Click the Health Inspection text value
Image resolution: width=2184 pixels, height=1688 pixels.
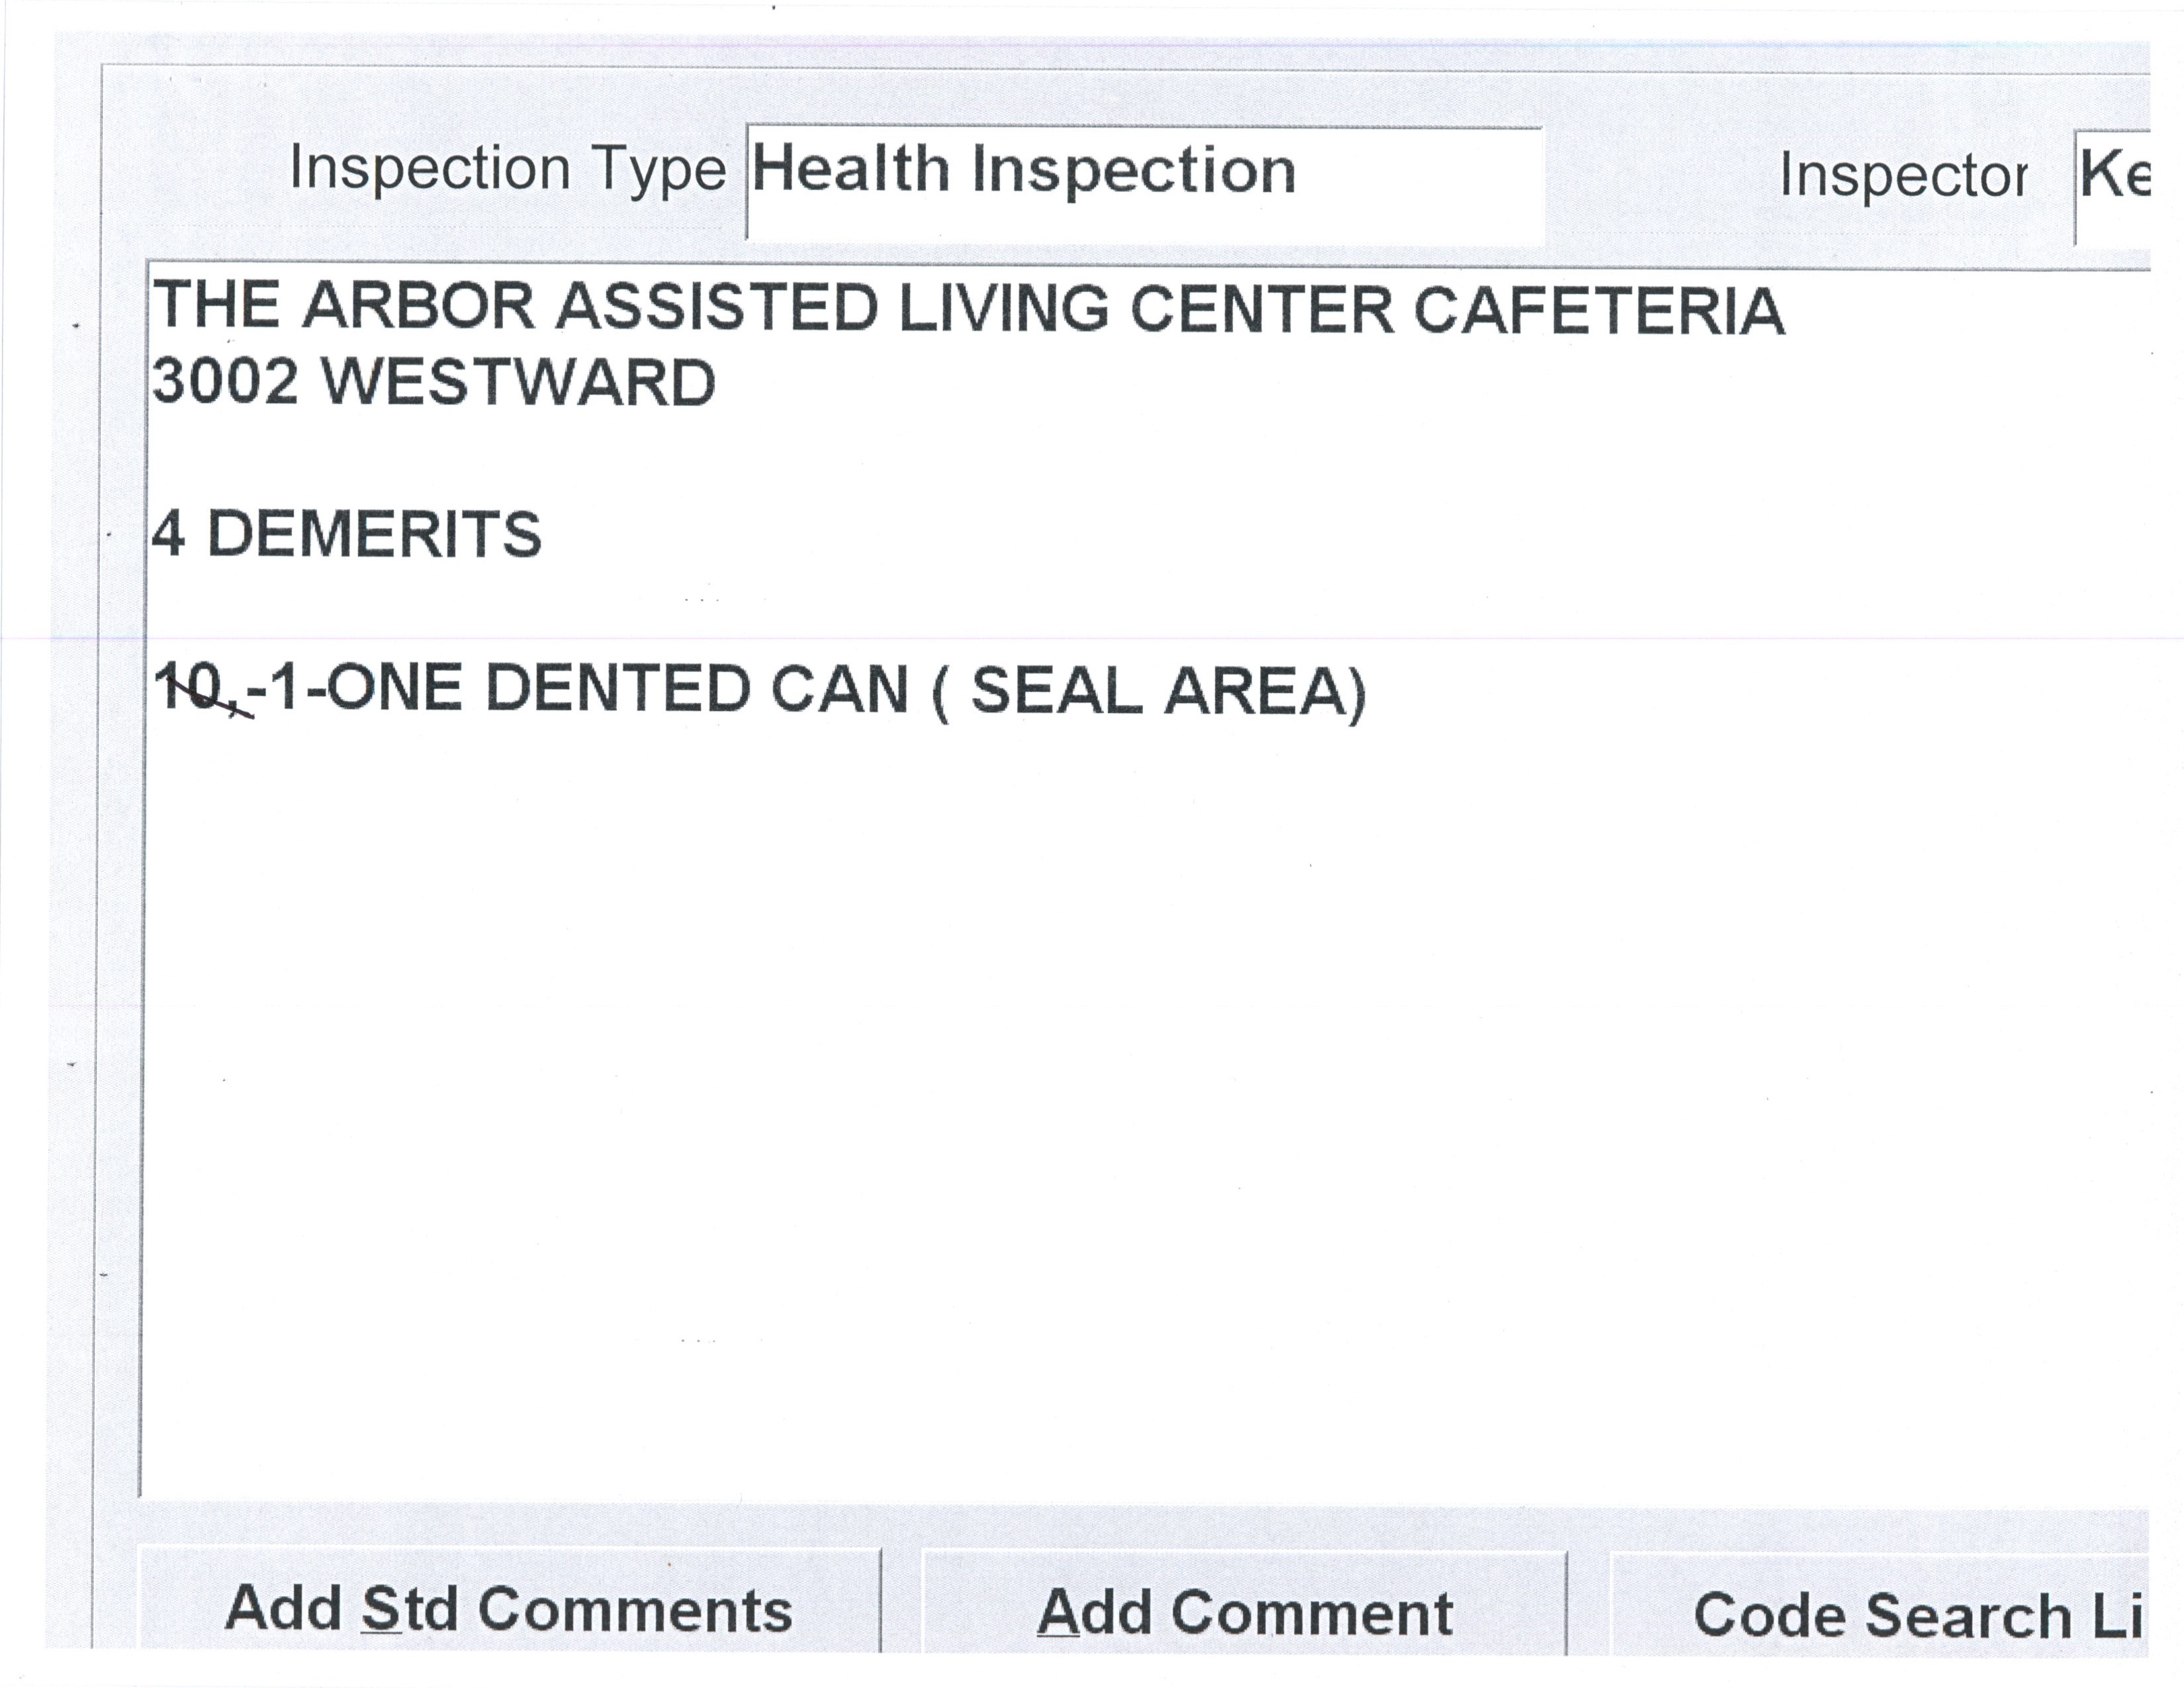pos(1023,170)
